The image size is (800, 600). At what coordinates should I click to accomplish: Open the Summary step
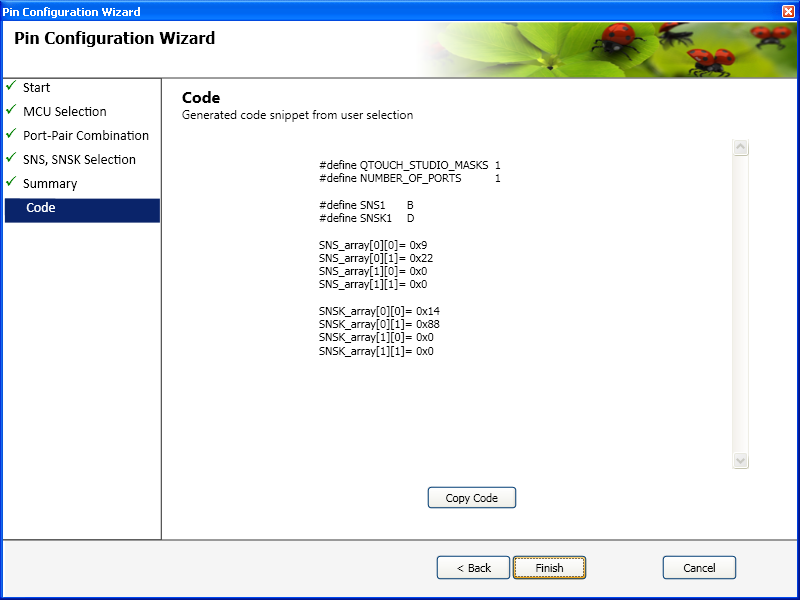[50, 184]
